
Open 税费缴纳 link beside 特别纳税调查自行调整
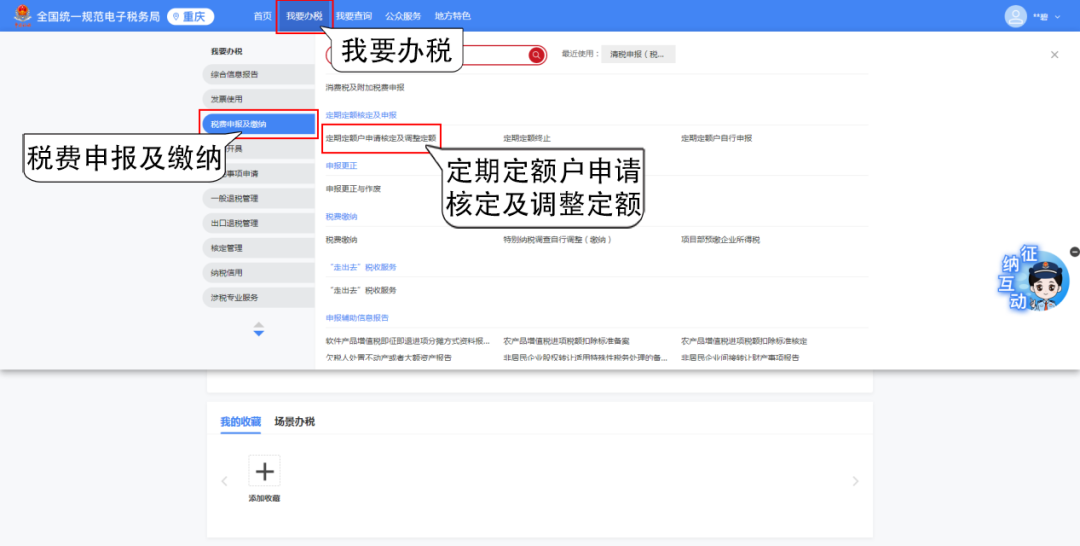pos(342,240)
